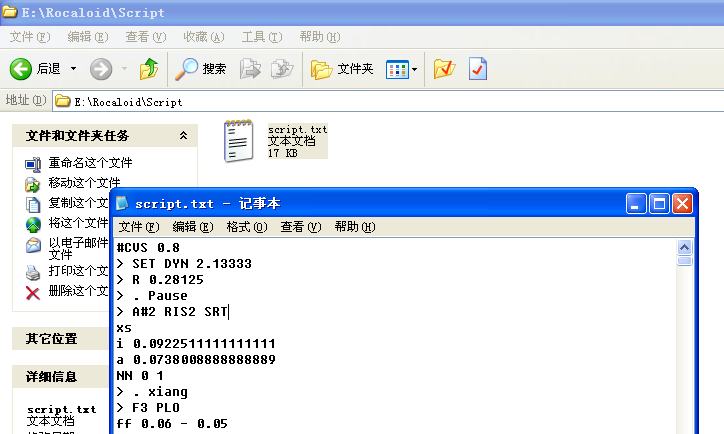The width and height of the screenshot is (724, 434).
Task: Click the publish file to web icon
Action: [x=33, y=224]
